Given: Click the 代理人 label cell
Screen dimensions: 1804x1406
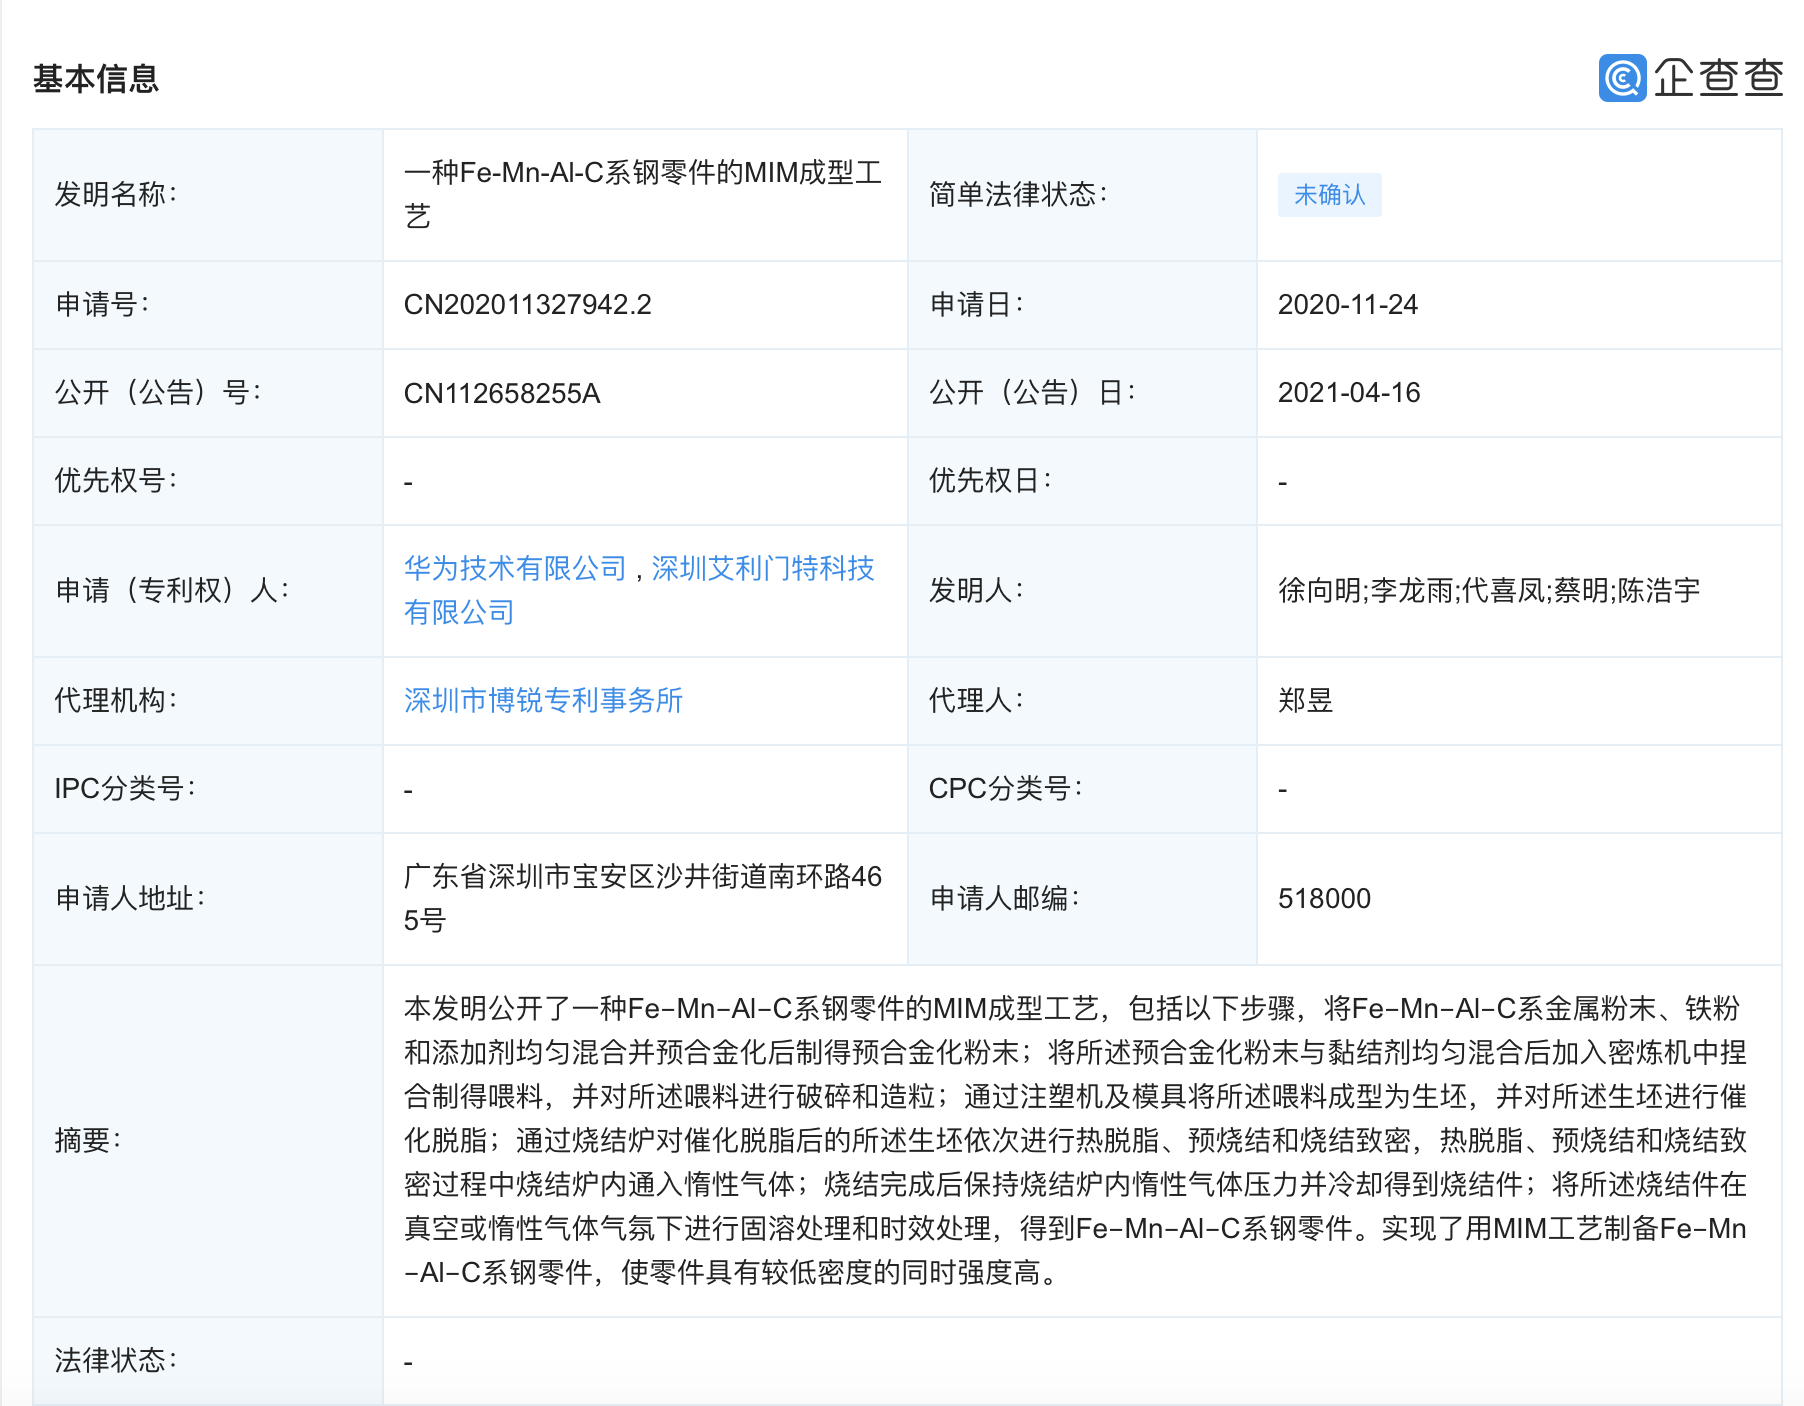Looking at the screenshot, I should 1082,701.
